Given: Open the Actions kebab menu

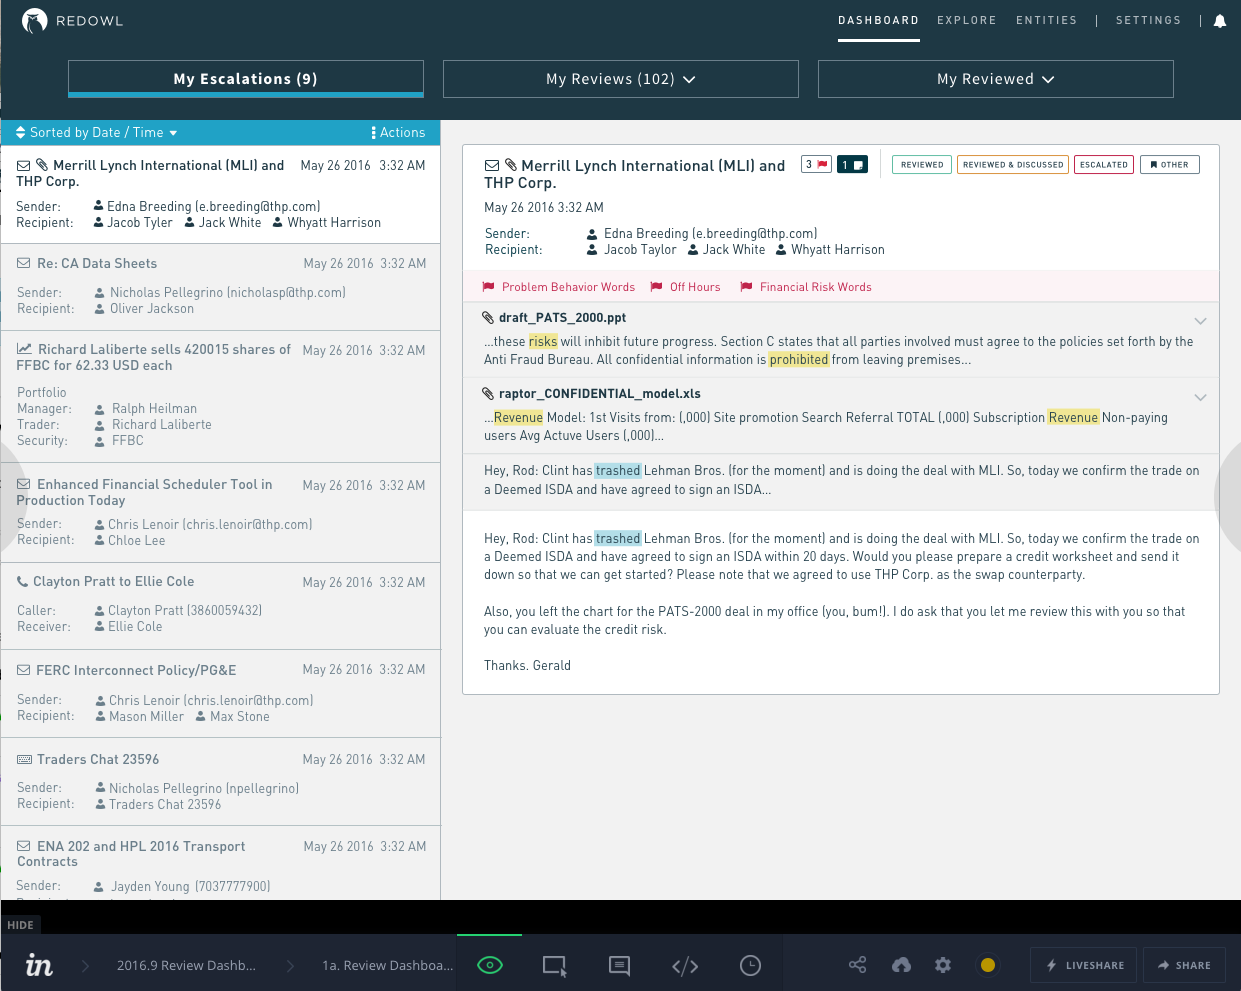Looking at the screenshot, I should [398, 132].
